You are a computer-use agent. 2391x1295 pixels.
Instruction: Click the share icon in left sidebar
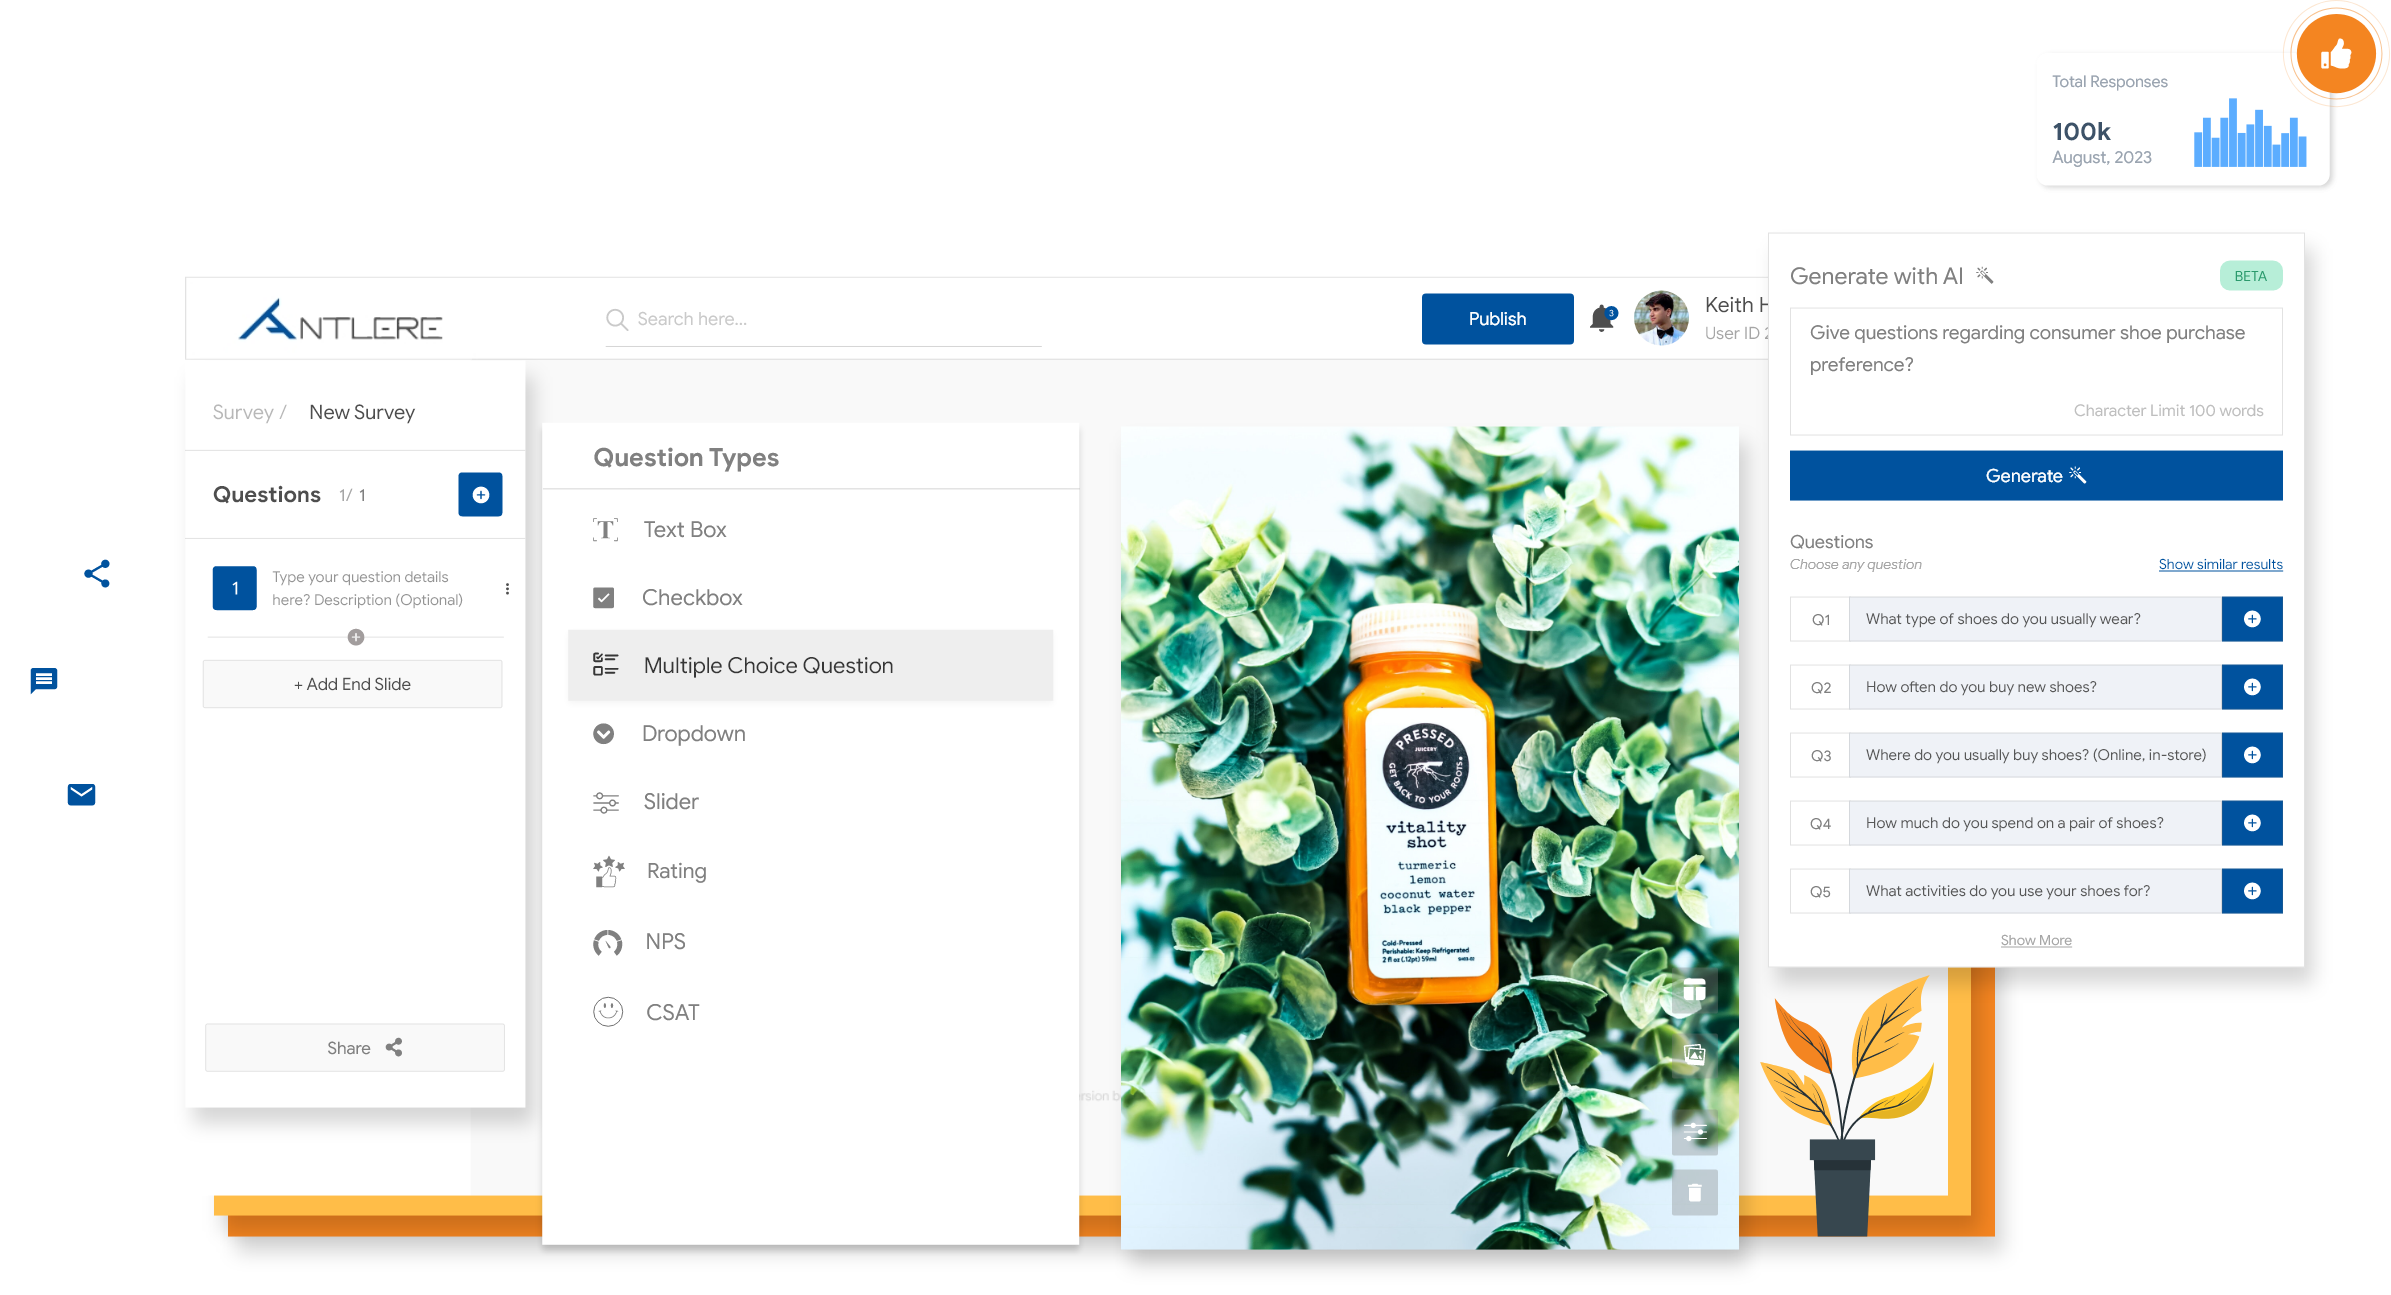tap(97, 573)
